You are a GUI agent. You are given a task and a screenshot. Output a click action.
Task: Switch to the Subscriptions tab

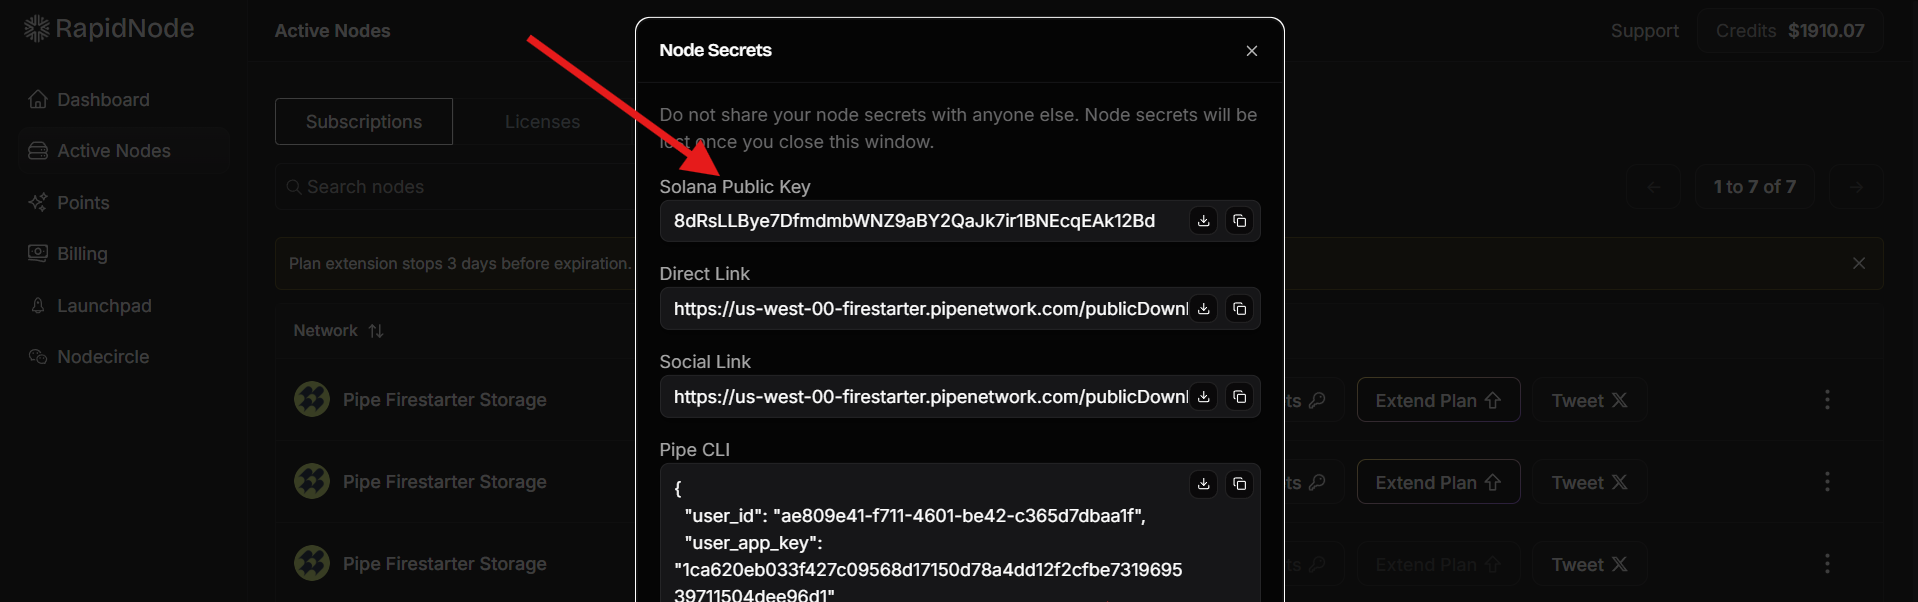coord(364,122)
